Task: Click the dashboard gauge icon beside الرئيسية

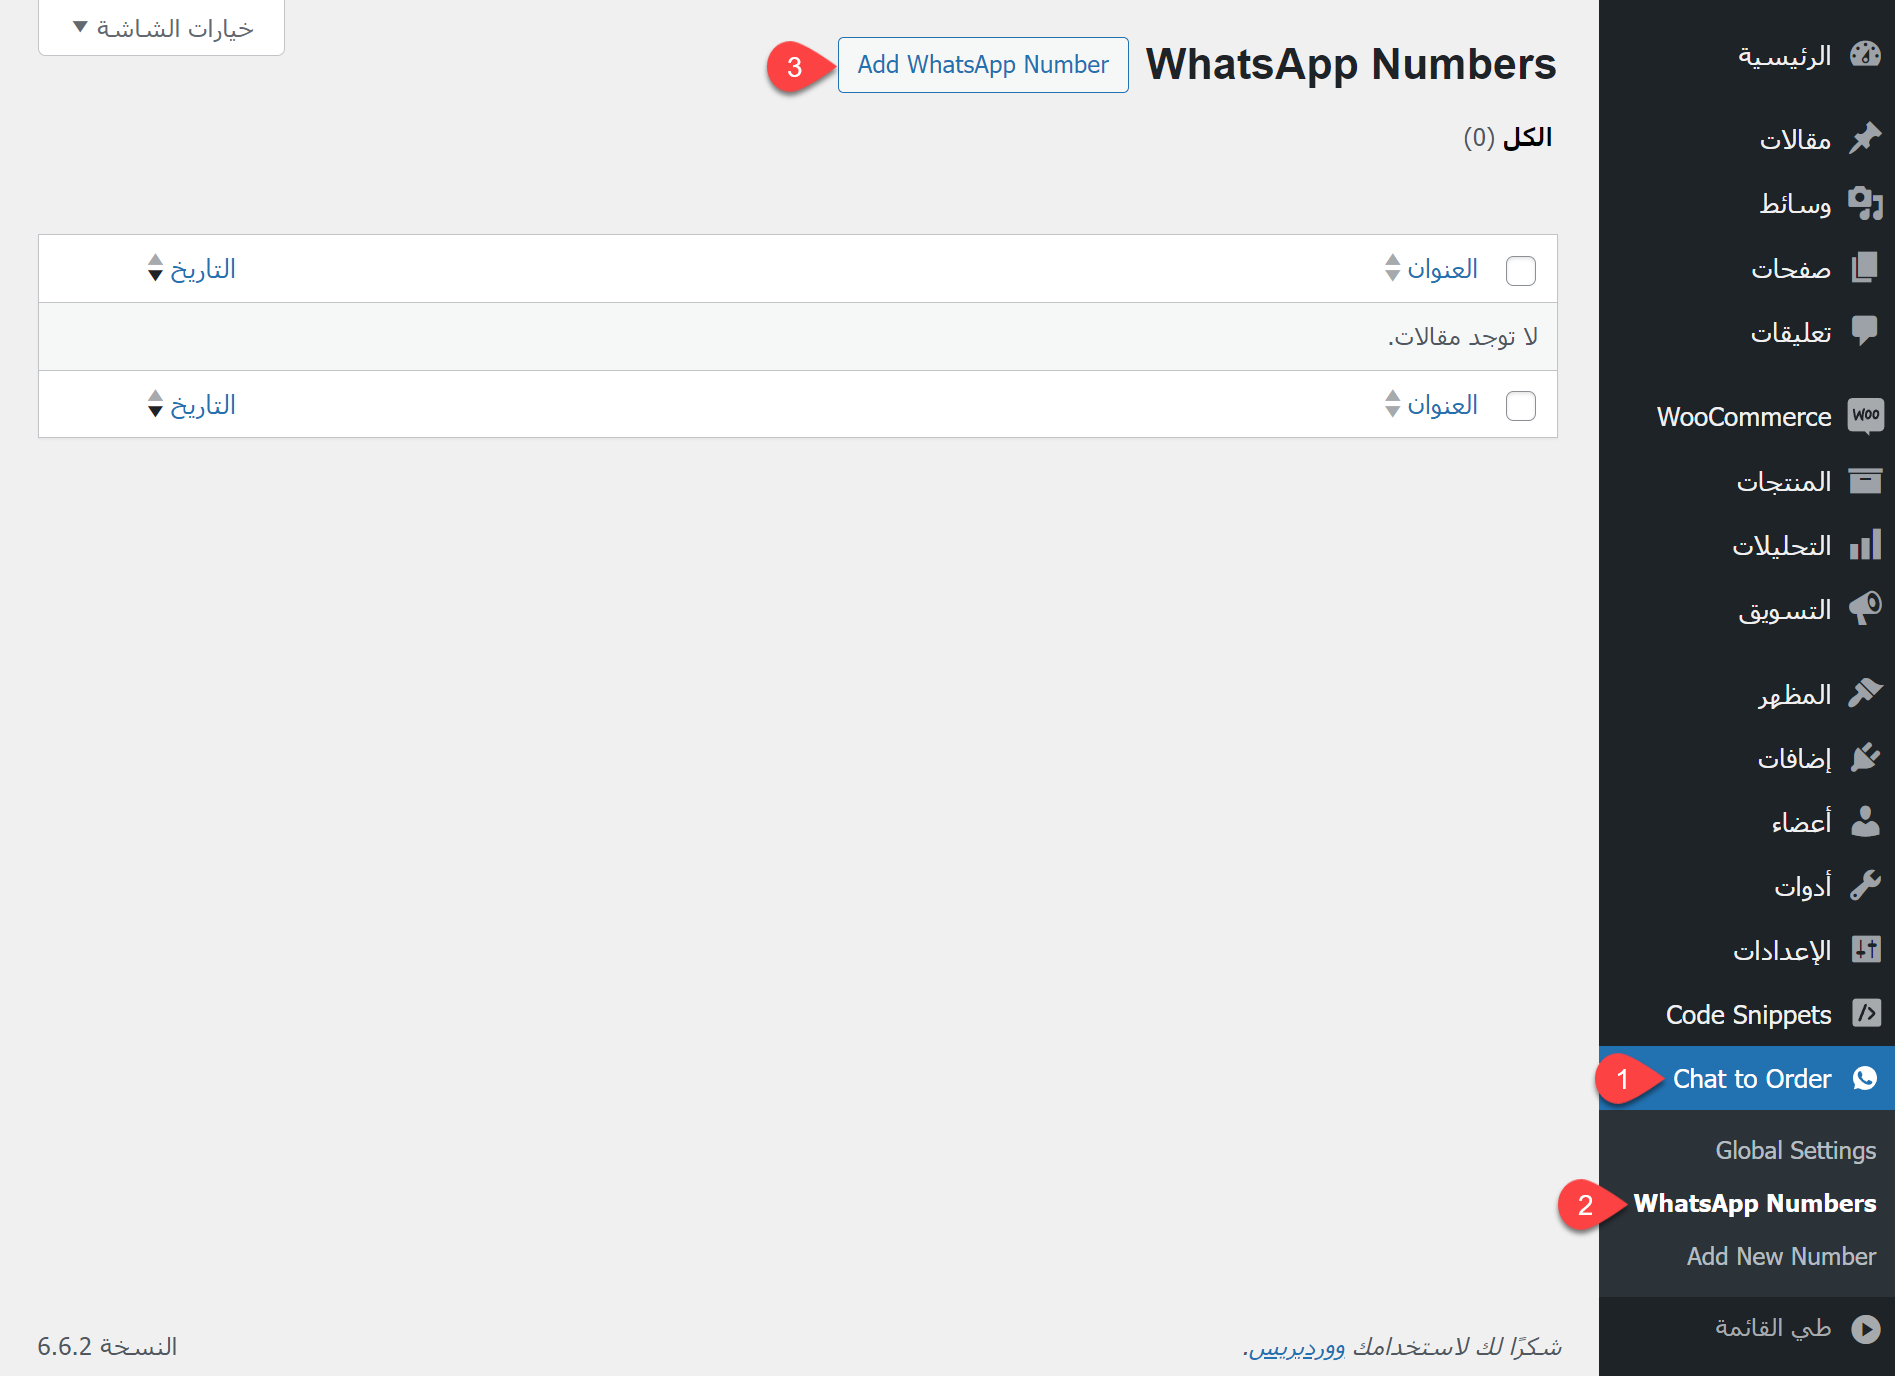Action: [x=1865, y=55]
